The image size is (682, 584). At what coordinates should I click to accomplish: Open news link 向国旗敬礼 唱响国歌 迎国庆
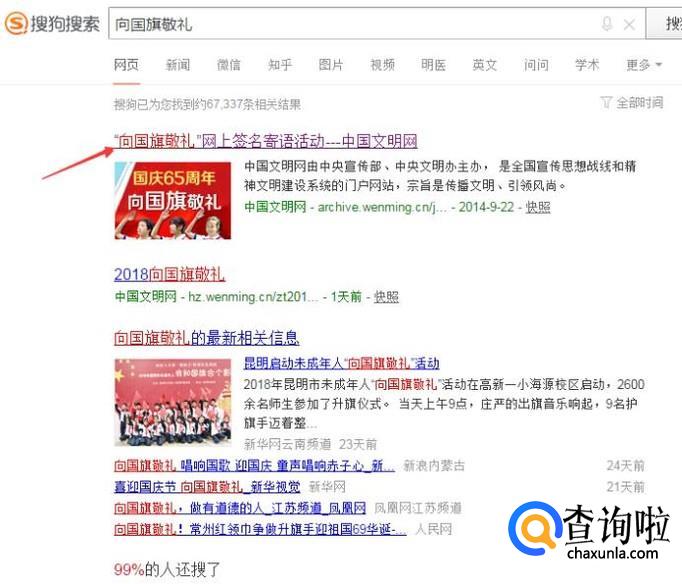(254, 466)
